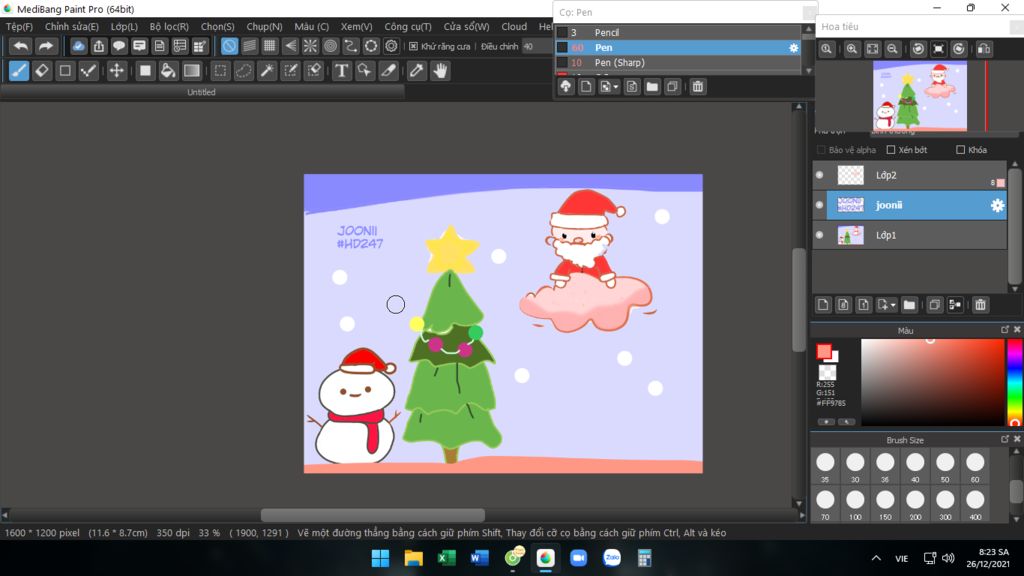Enable the crisscross grid snap

coord(270,46)
